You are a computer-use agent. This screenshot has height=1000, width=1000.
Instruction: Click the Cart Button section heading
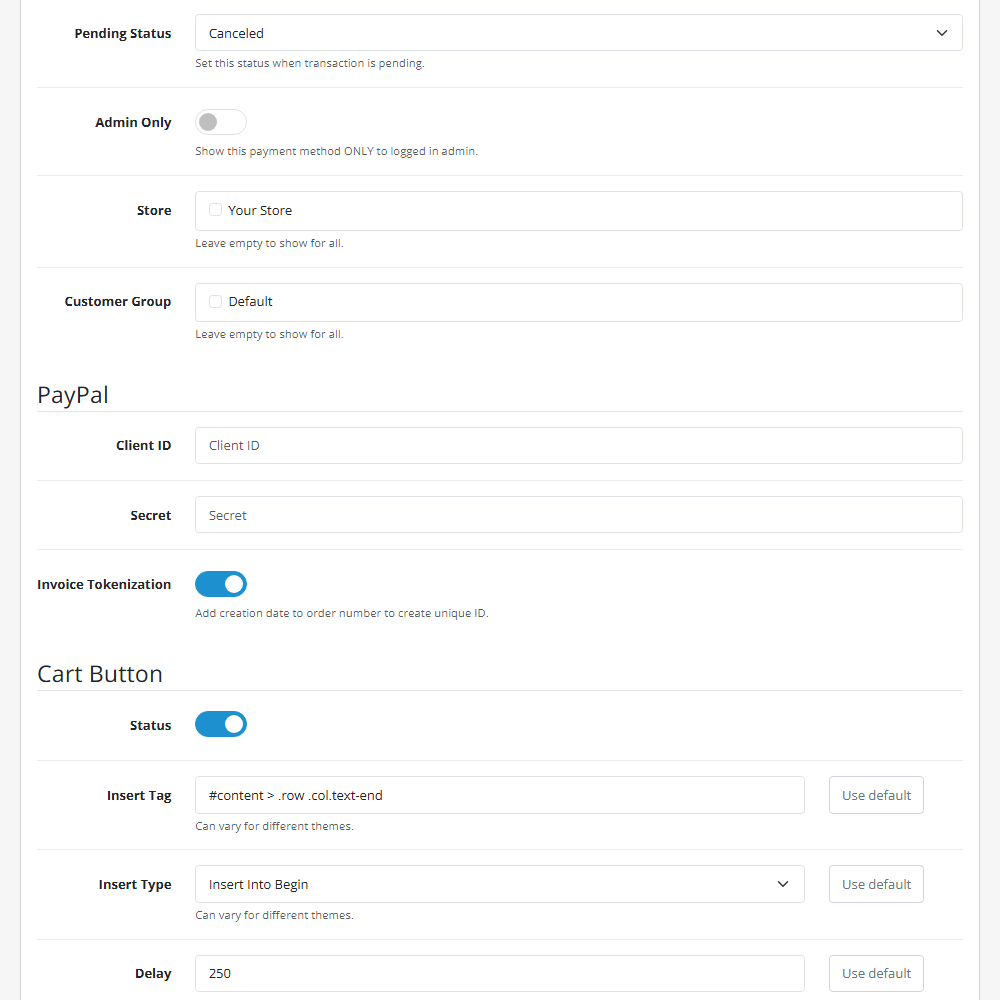[x=100, y=673]
